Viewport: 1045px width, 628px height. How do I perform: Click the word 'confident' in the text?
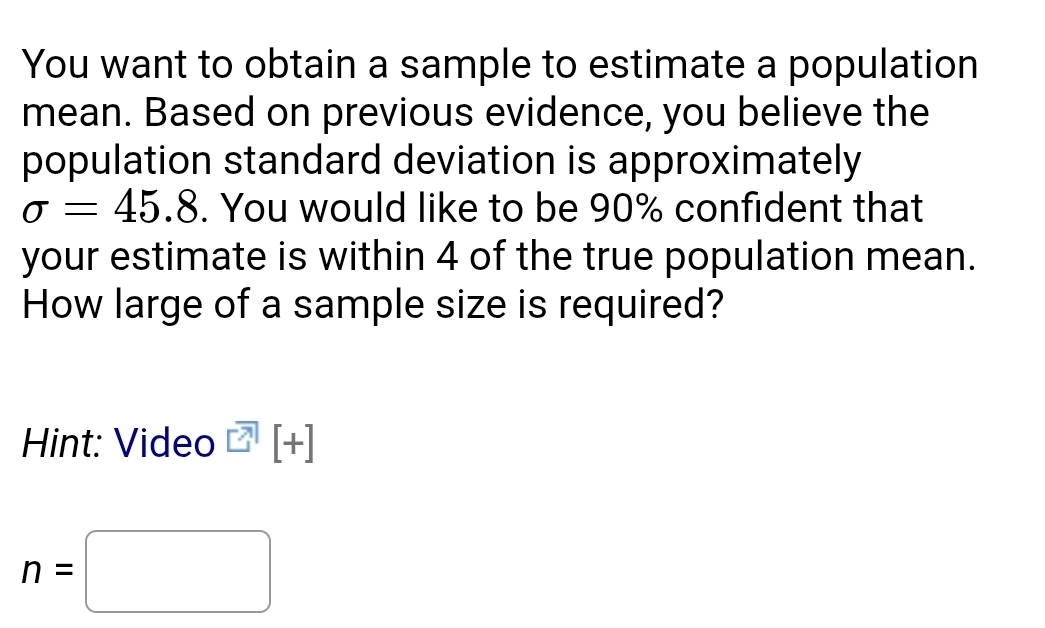tap(772, 209)
